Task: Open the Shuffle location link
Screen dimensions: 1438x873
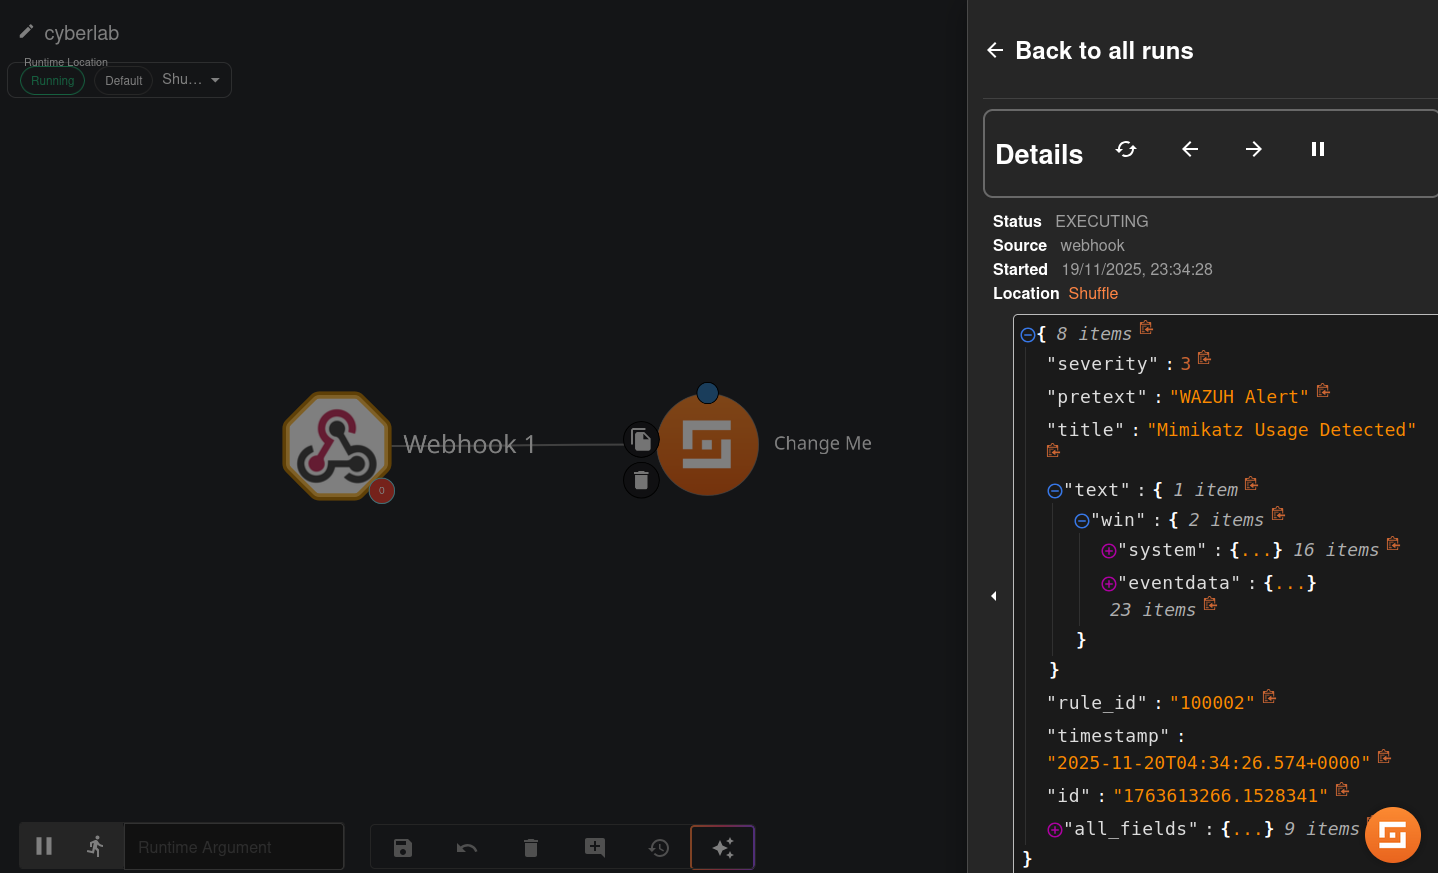Action: click(1093, 293)
